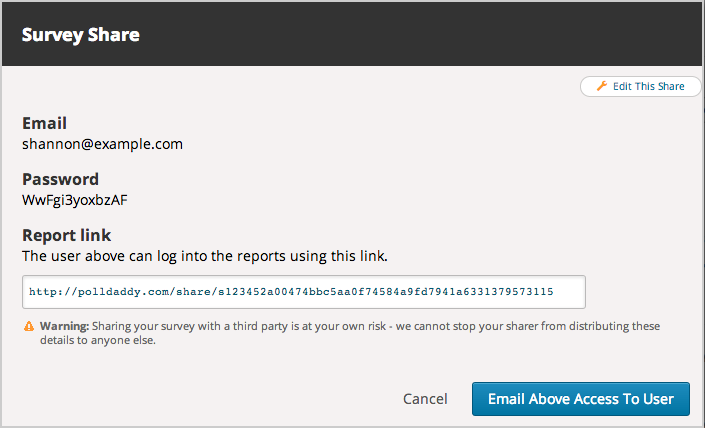Click the dark header bar of the dialog
Screen dimensions: 705x428
400,35
